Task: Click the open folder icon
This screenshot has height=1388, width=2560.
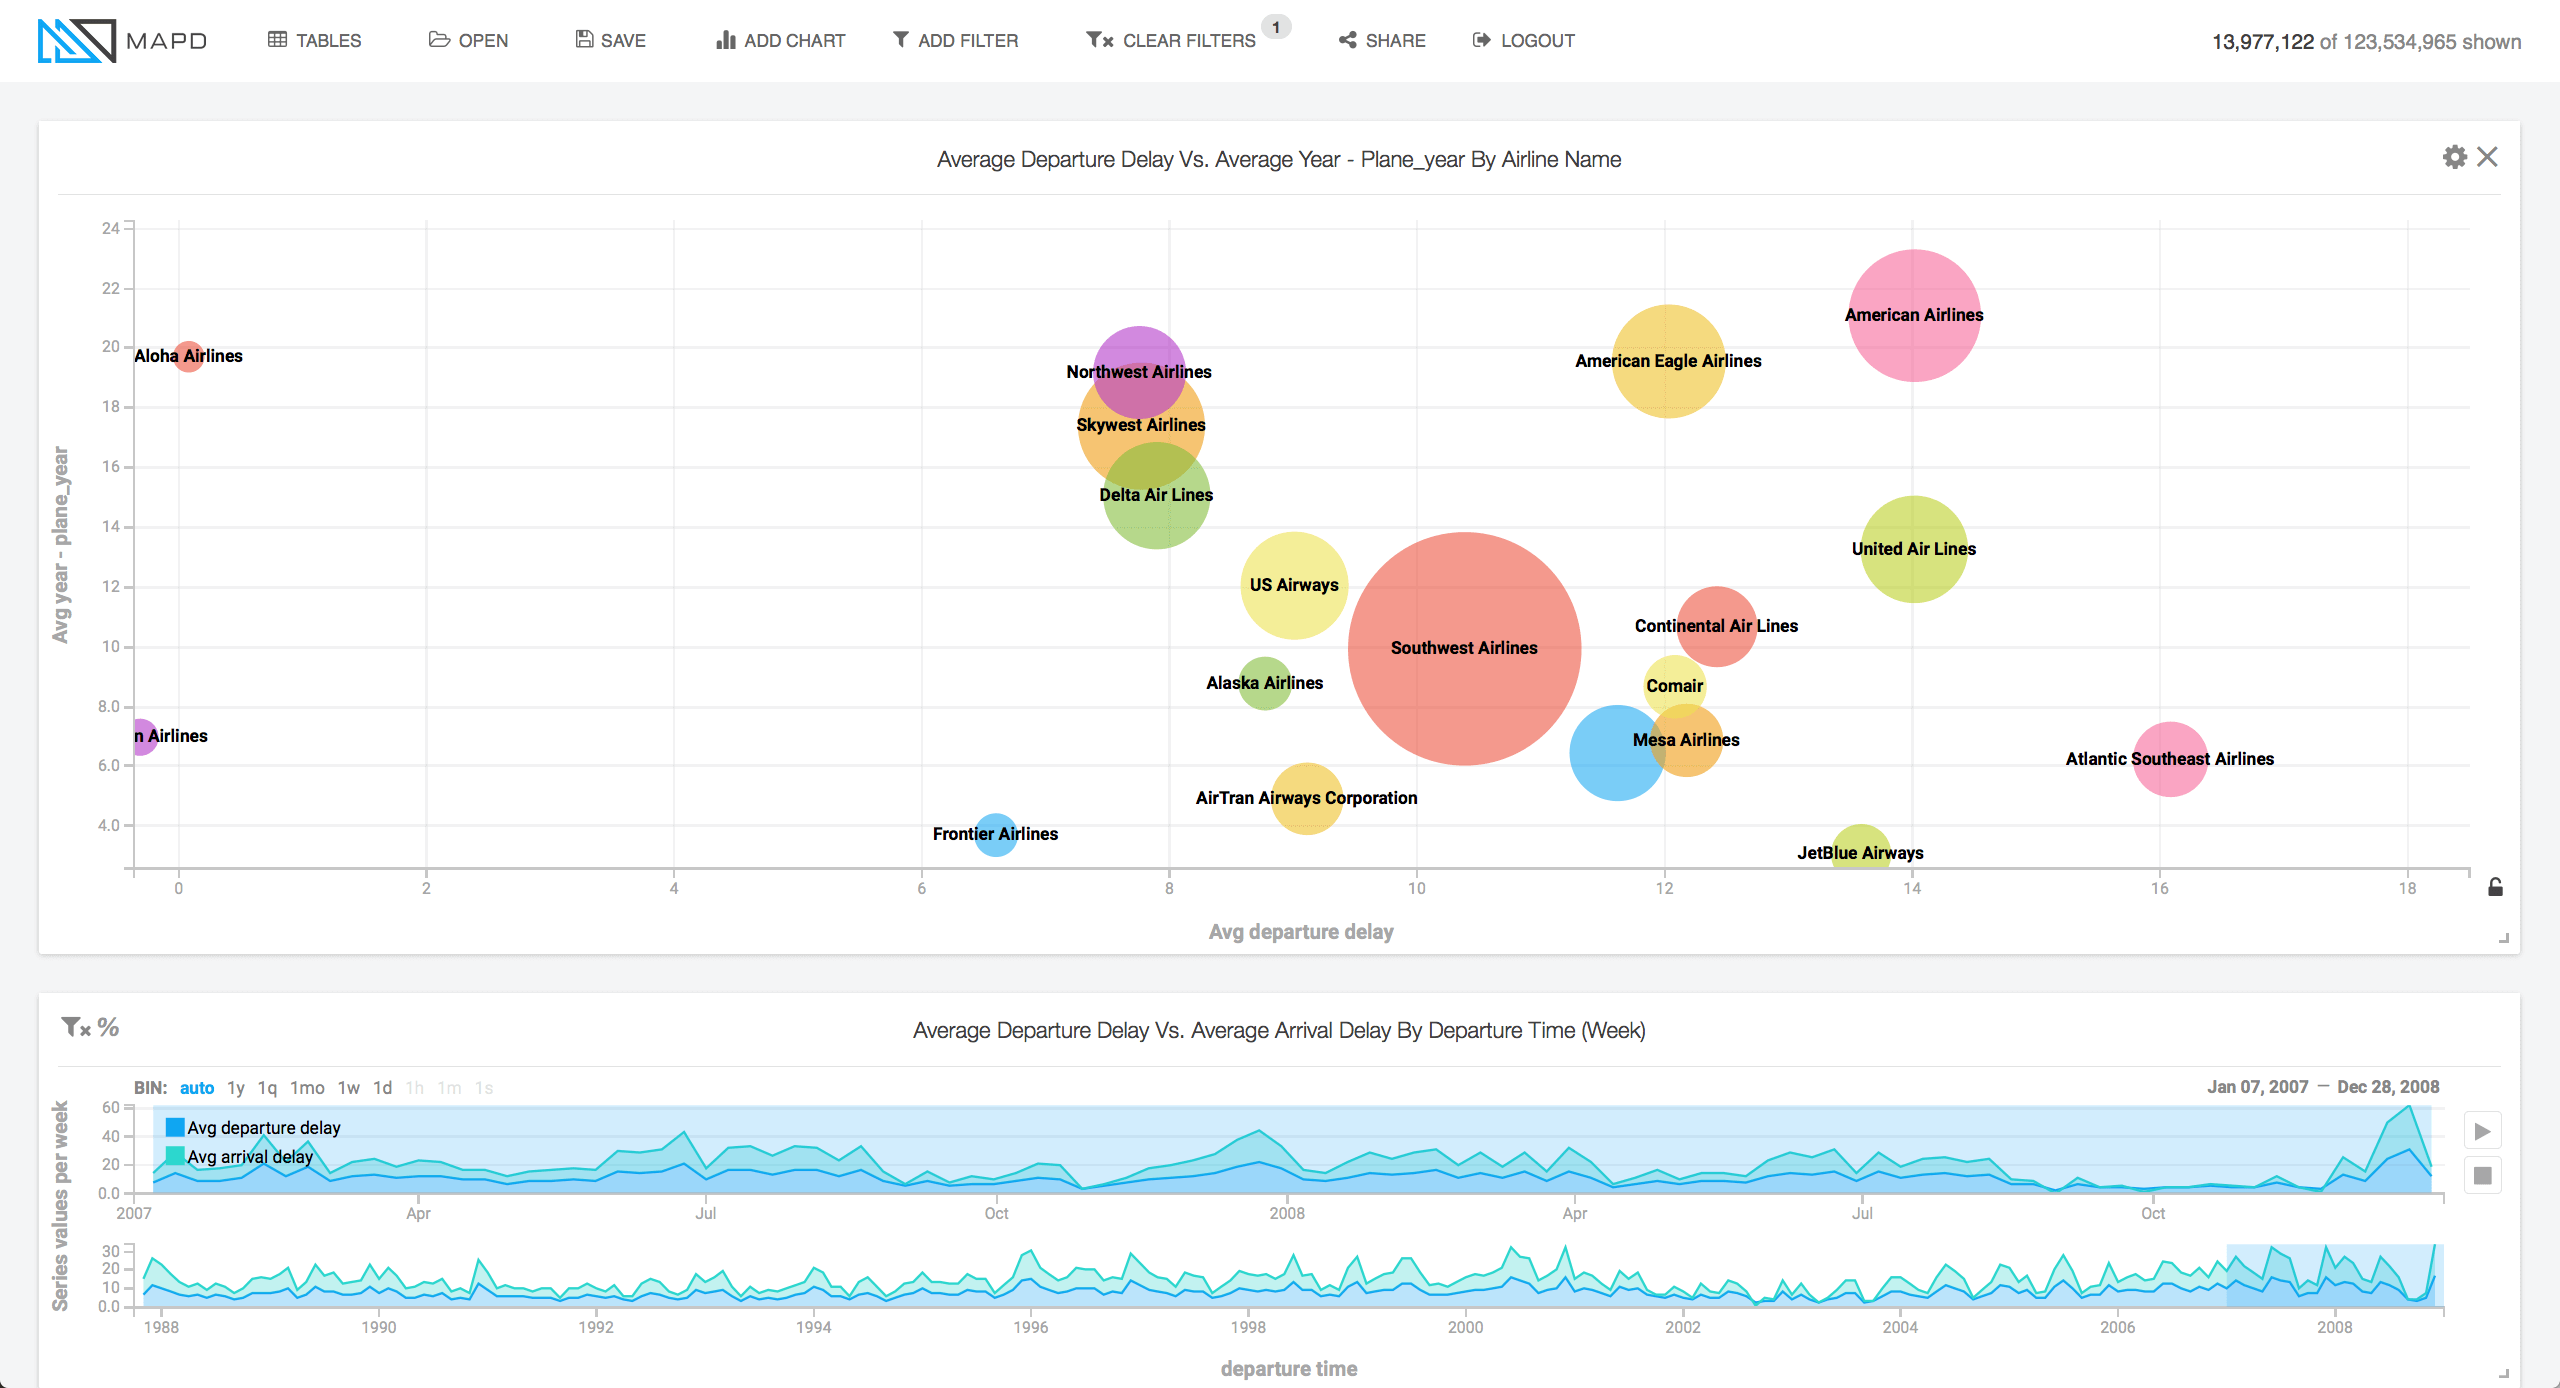Action: pyautogui.click(x=439, y=40)
